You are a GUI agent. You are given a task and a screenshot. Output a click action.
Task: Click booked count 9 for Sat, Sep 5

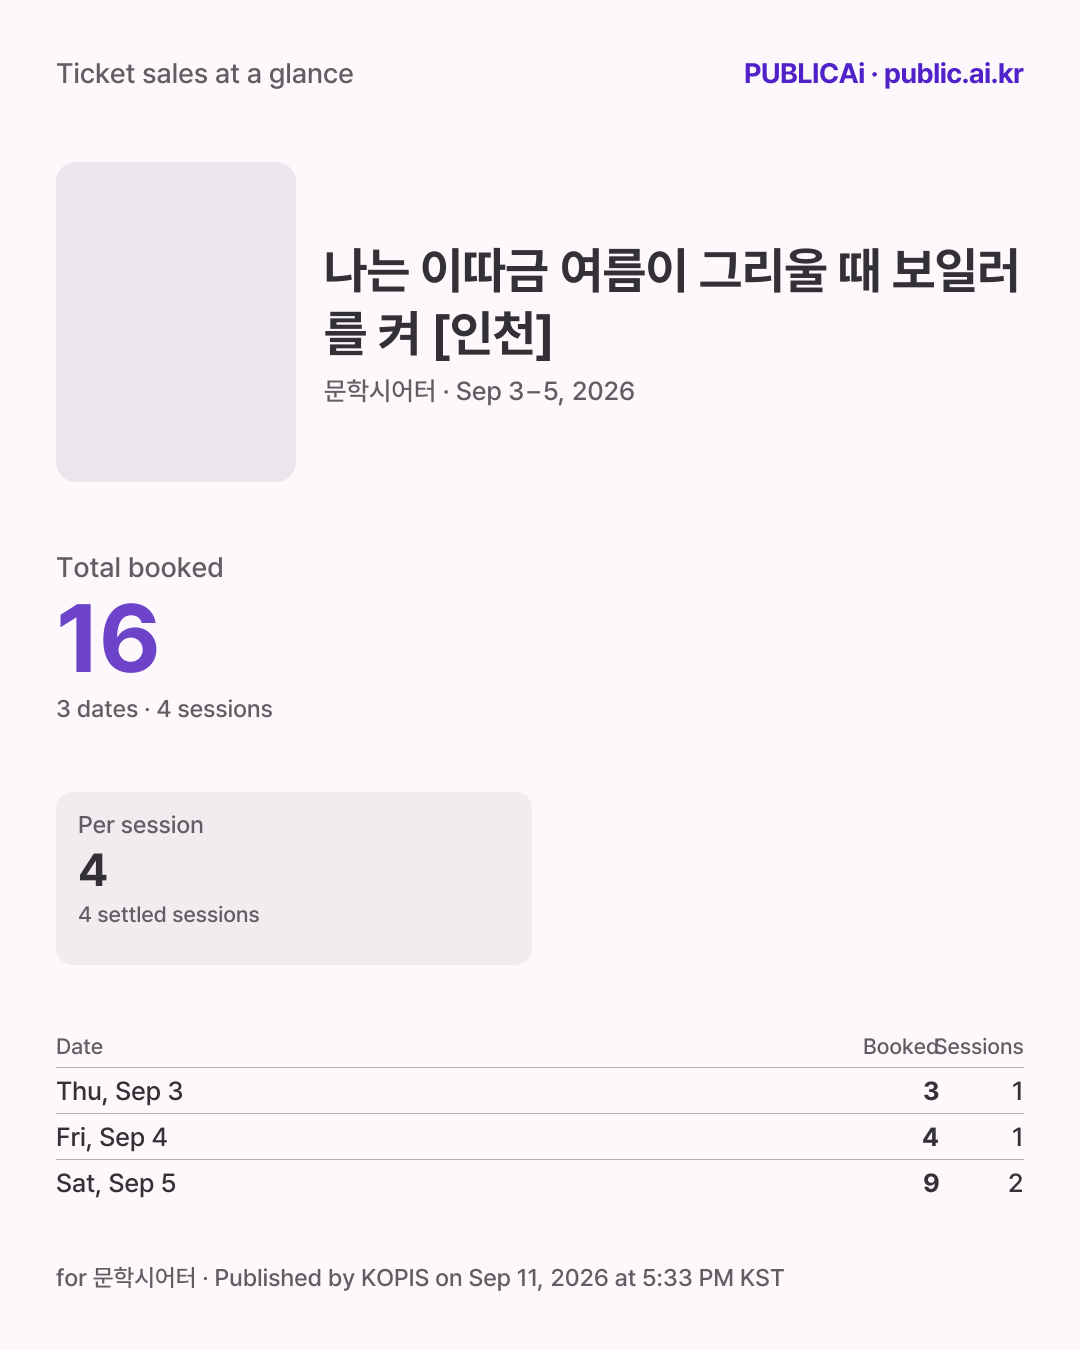[931, 1183]
